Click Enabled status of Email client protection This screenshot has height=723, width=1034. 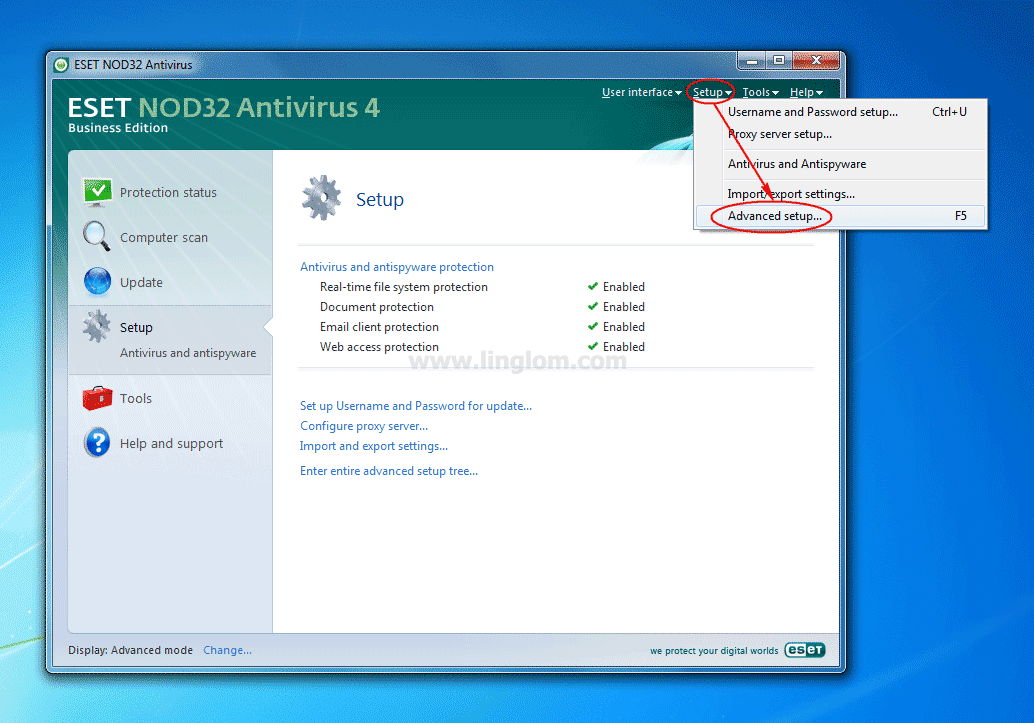click(x=624, y=327)
